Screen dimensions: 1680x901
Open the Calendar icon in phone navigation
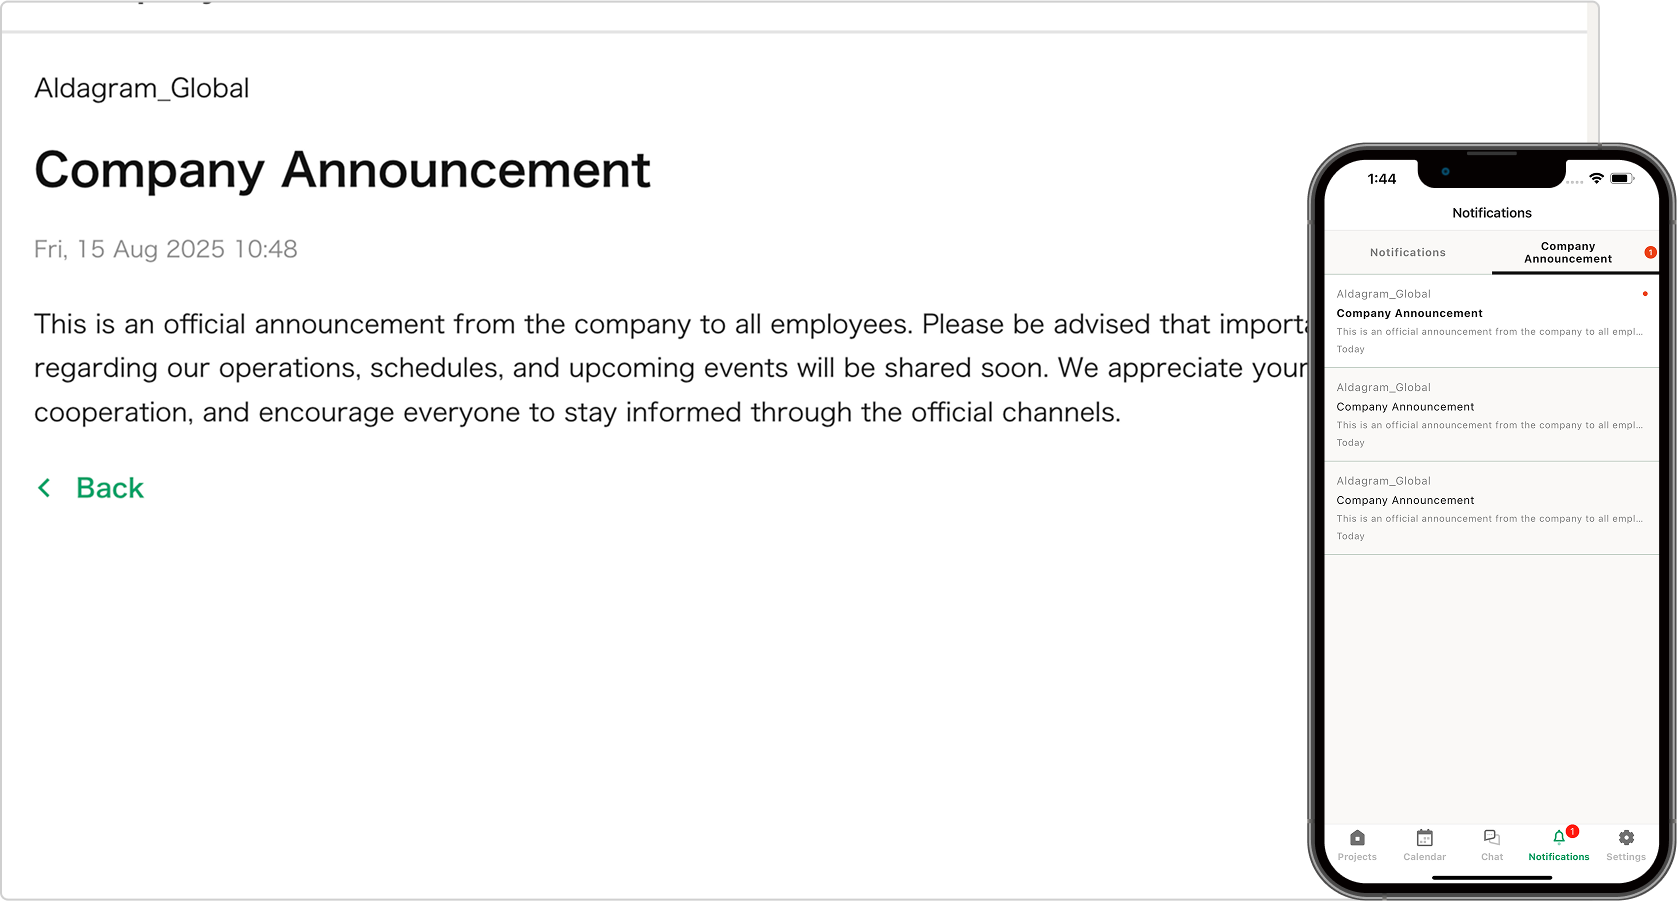1424,838
